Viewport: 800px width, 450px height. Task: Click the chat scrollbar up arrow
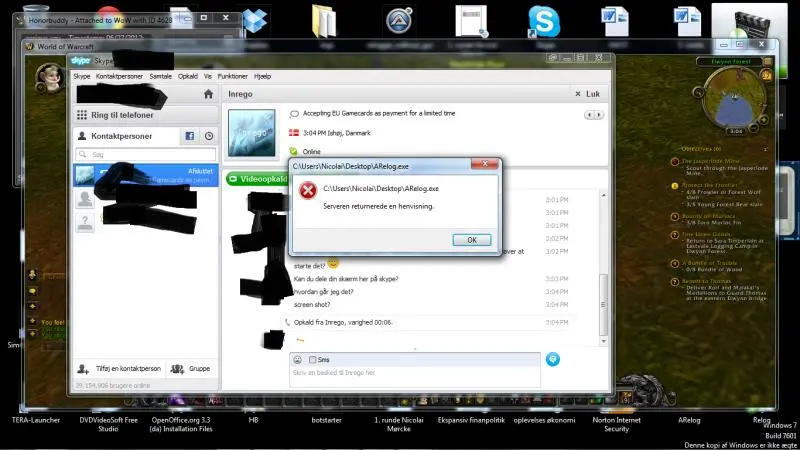pyautogui.click(x=604, y=195)
